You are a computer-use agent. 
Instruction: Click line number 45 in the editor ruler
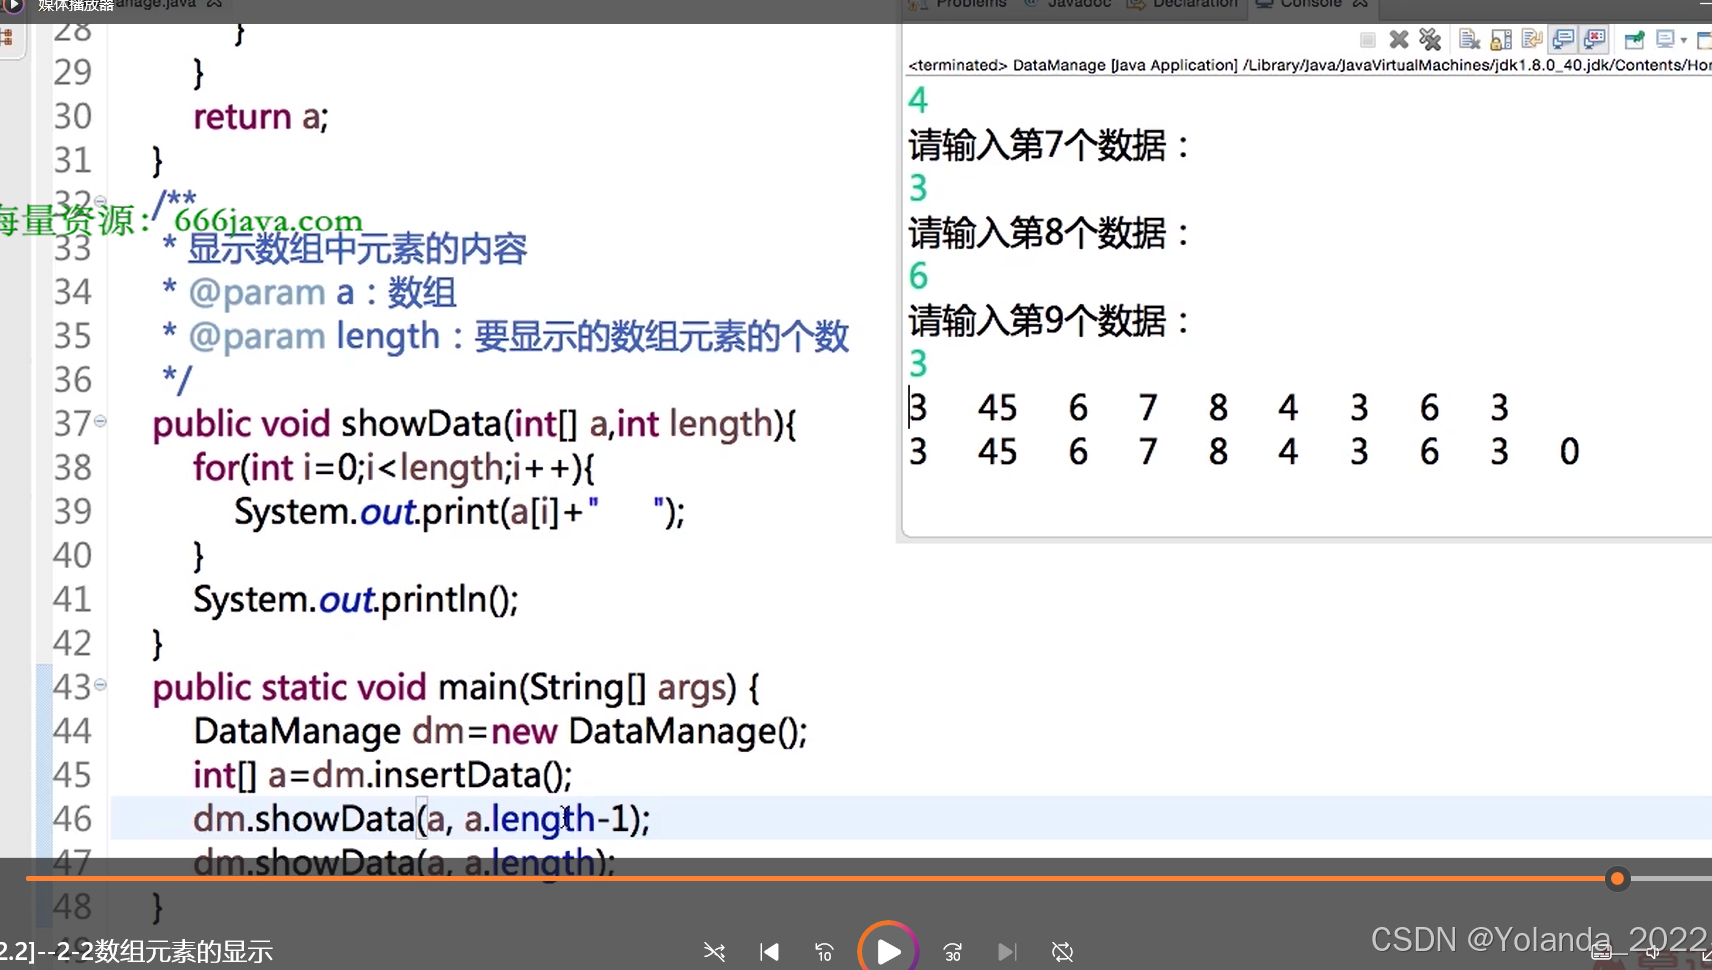[72, 775]
